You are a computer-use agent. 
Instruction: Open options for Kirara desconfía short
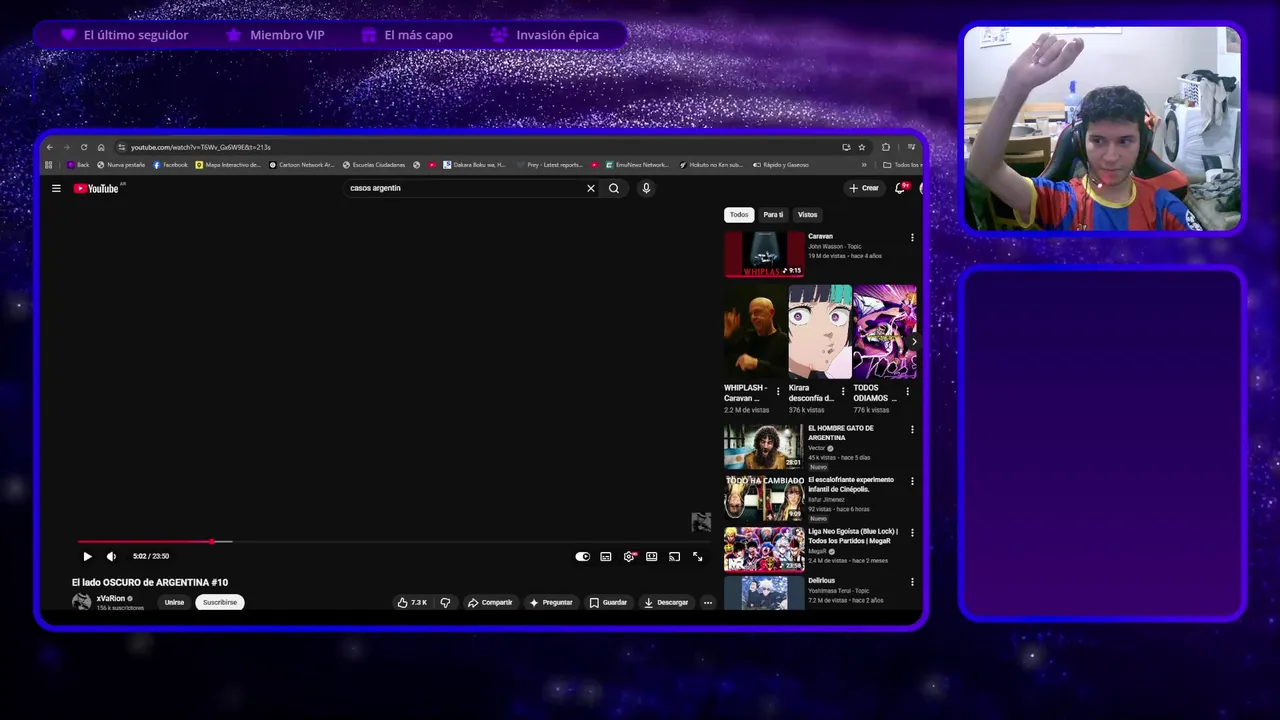pyautogui.click(x=842, y=391)
